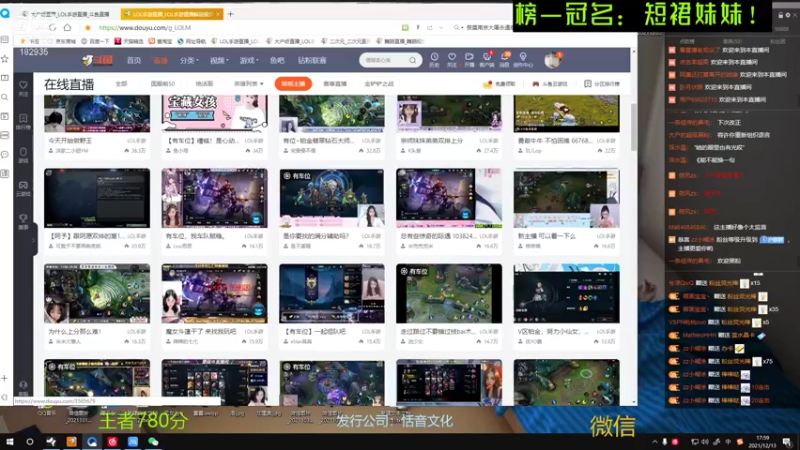The width and height of the screenshot is (800, 450).
Task: Click the plus icon in browser sidebar
Action: pos(5,379)
